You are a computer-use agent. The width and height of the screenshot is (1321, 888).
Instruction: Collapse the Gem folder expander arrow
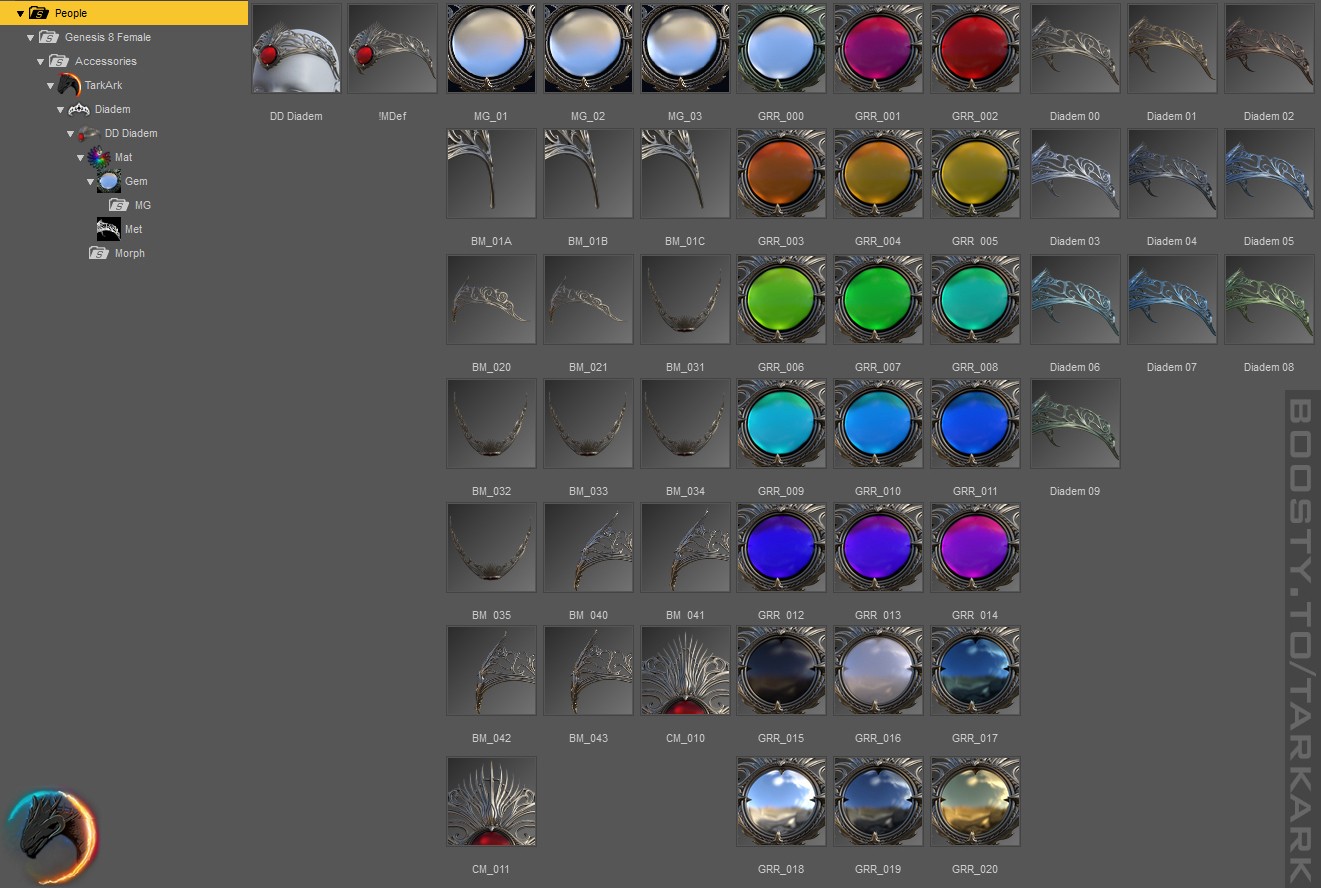coord(90,181)
